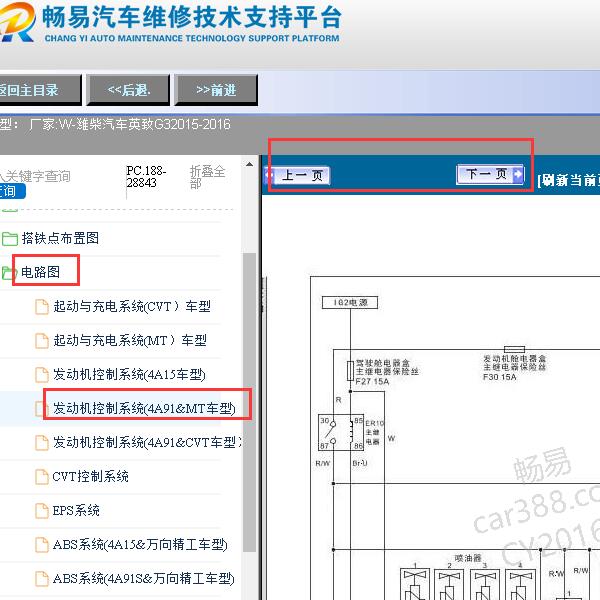Open the CVT控制系统 diagram
This screenshot has height=600, width=600.
pos(91,476)
